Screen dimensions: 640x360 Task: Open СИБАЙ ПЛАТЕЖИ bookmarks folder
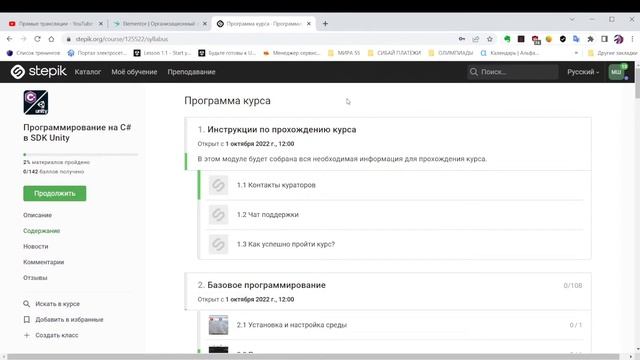(x=394, y=53)
